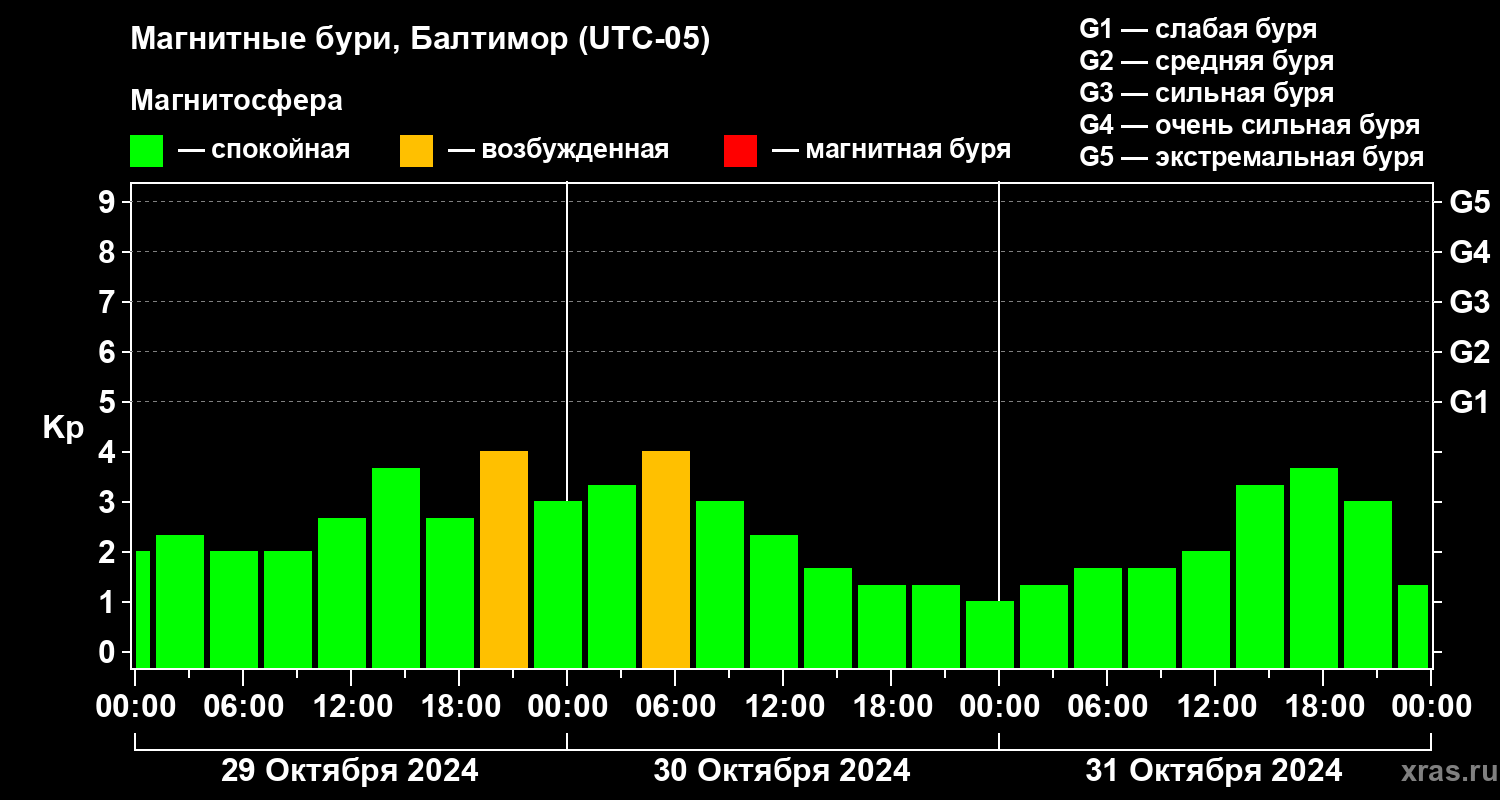Click the 'магнитная буря' legend label
The image size is (1500, 800).
pyautogui.click(x=908, y=151)
